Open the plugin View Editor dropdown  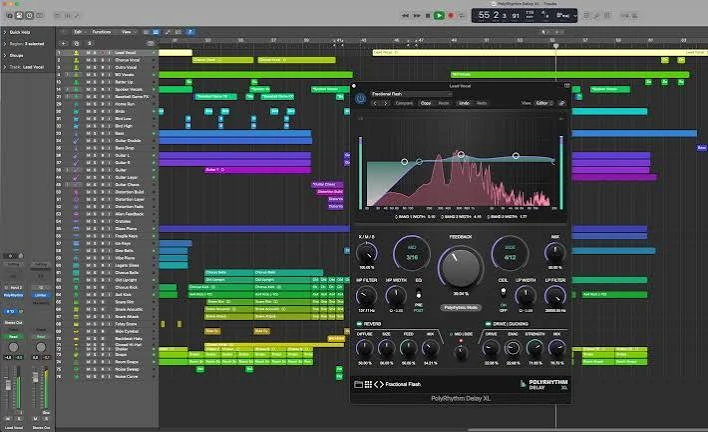[x=544, y=103]
